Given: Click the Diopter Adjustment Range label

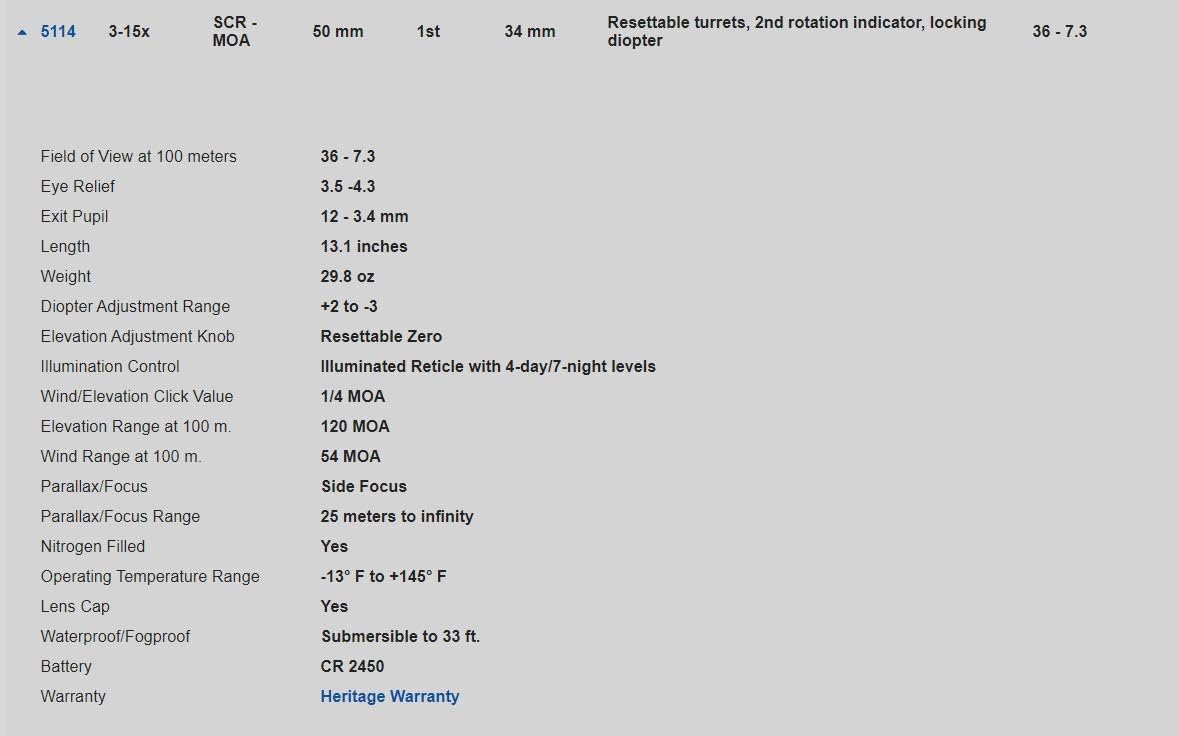Looking at the screenshot, I should 135,307.
